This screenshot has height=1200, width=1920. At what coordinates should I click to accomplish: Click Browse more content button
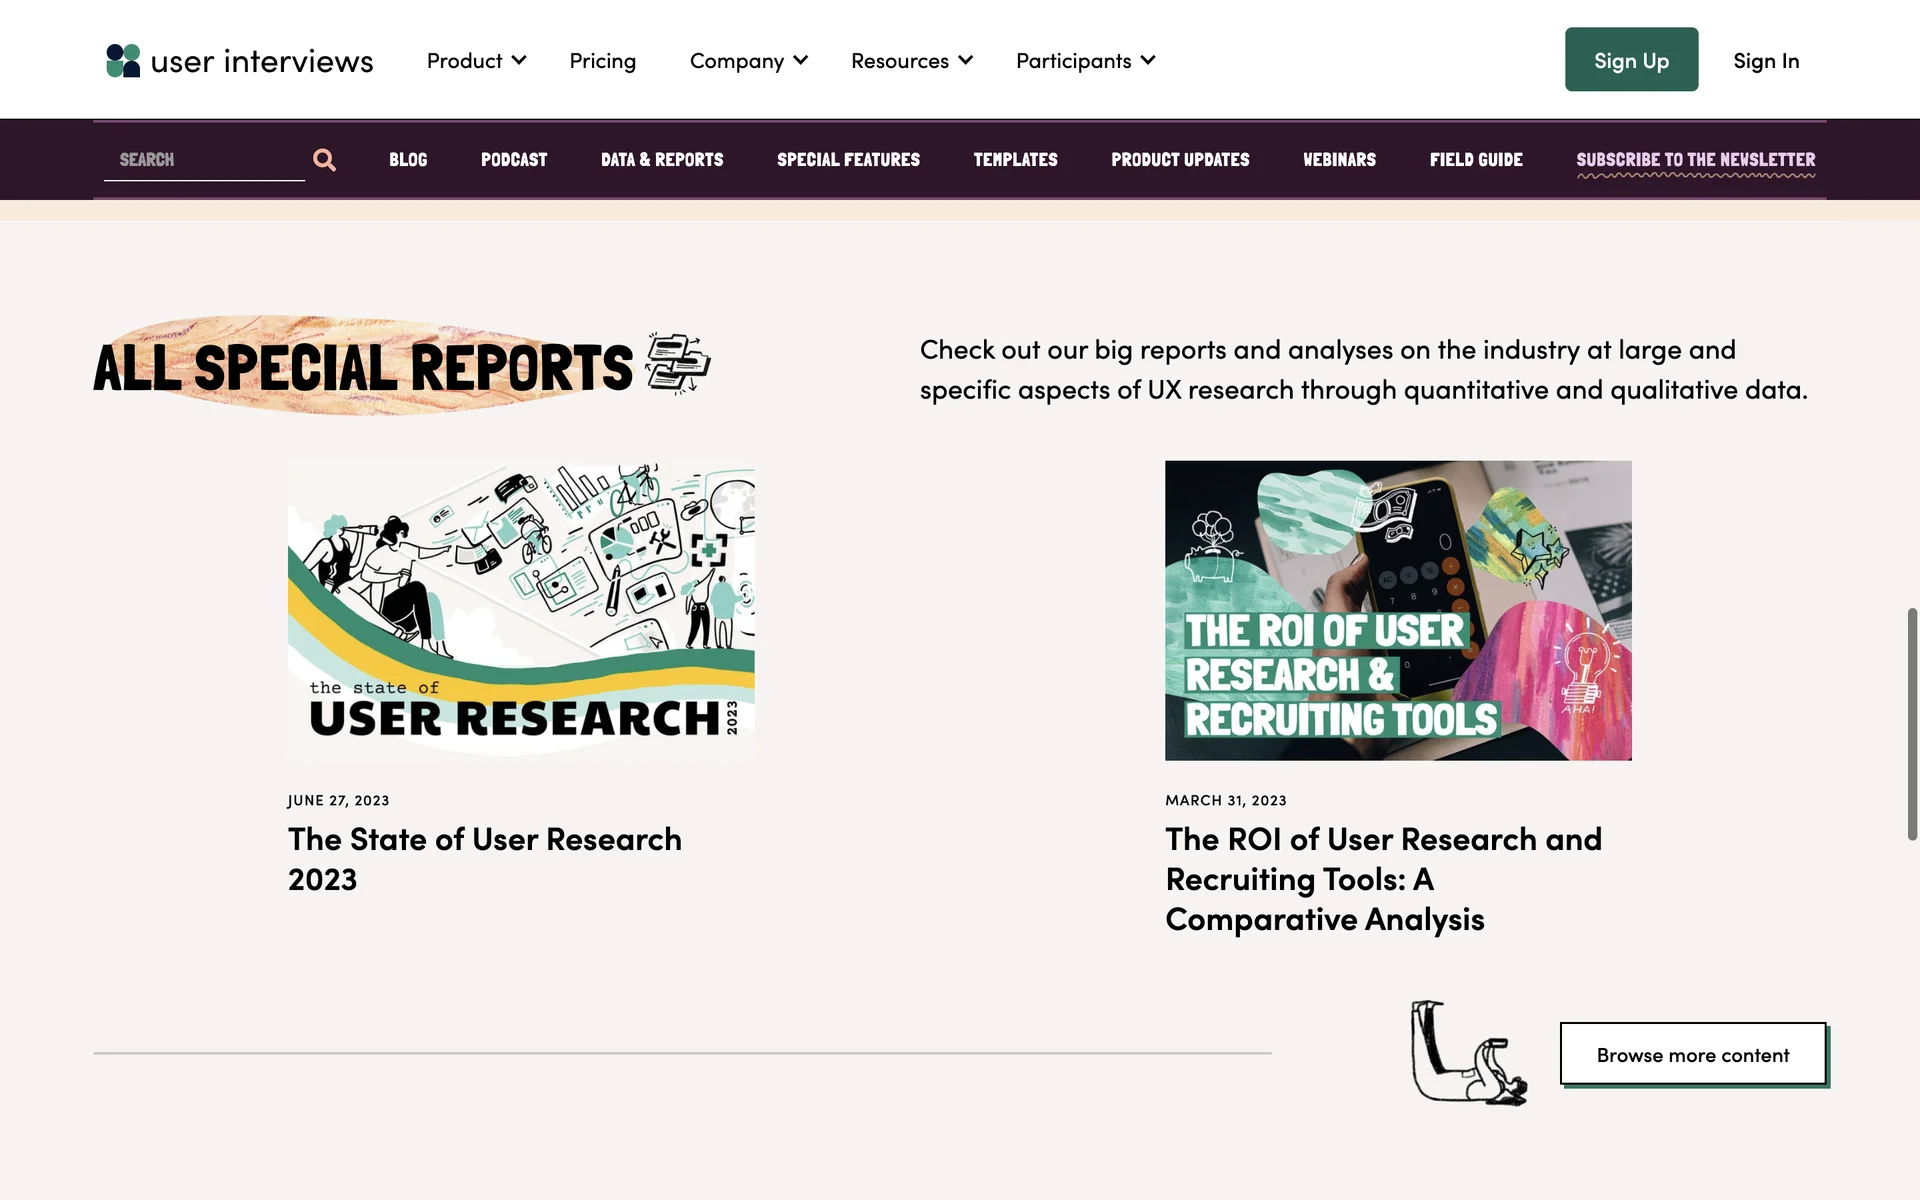tap(1692, 1054)
